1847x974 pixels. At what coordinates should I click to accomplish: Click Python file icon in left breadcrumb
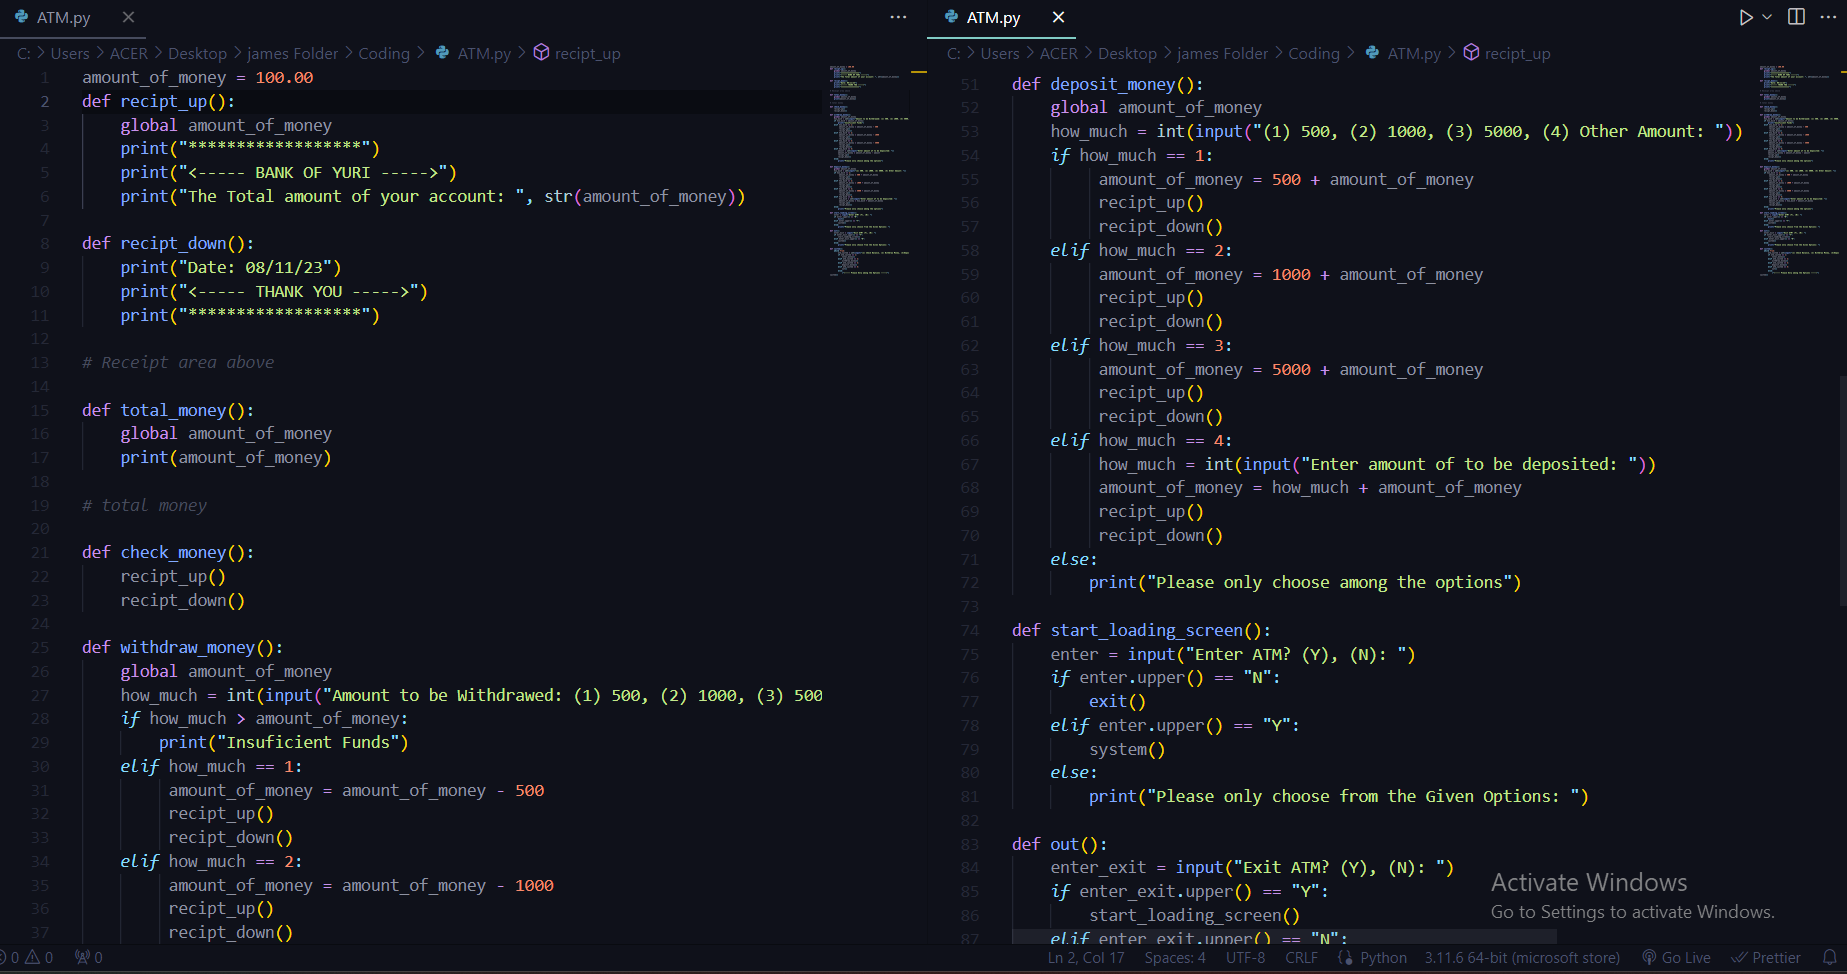pyautogui.click(x=442, y=52)
